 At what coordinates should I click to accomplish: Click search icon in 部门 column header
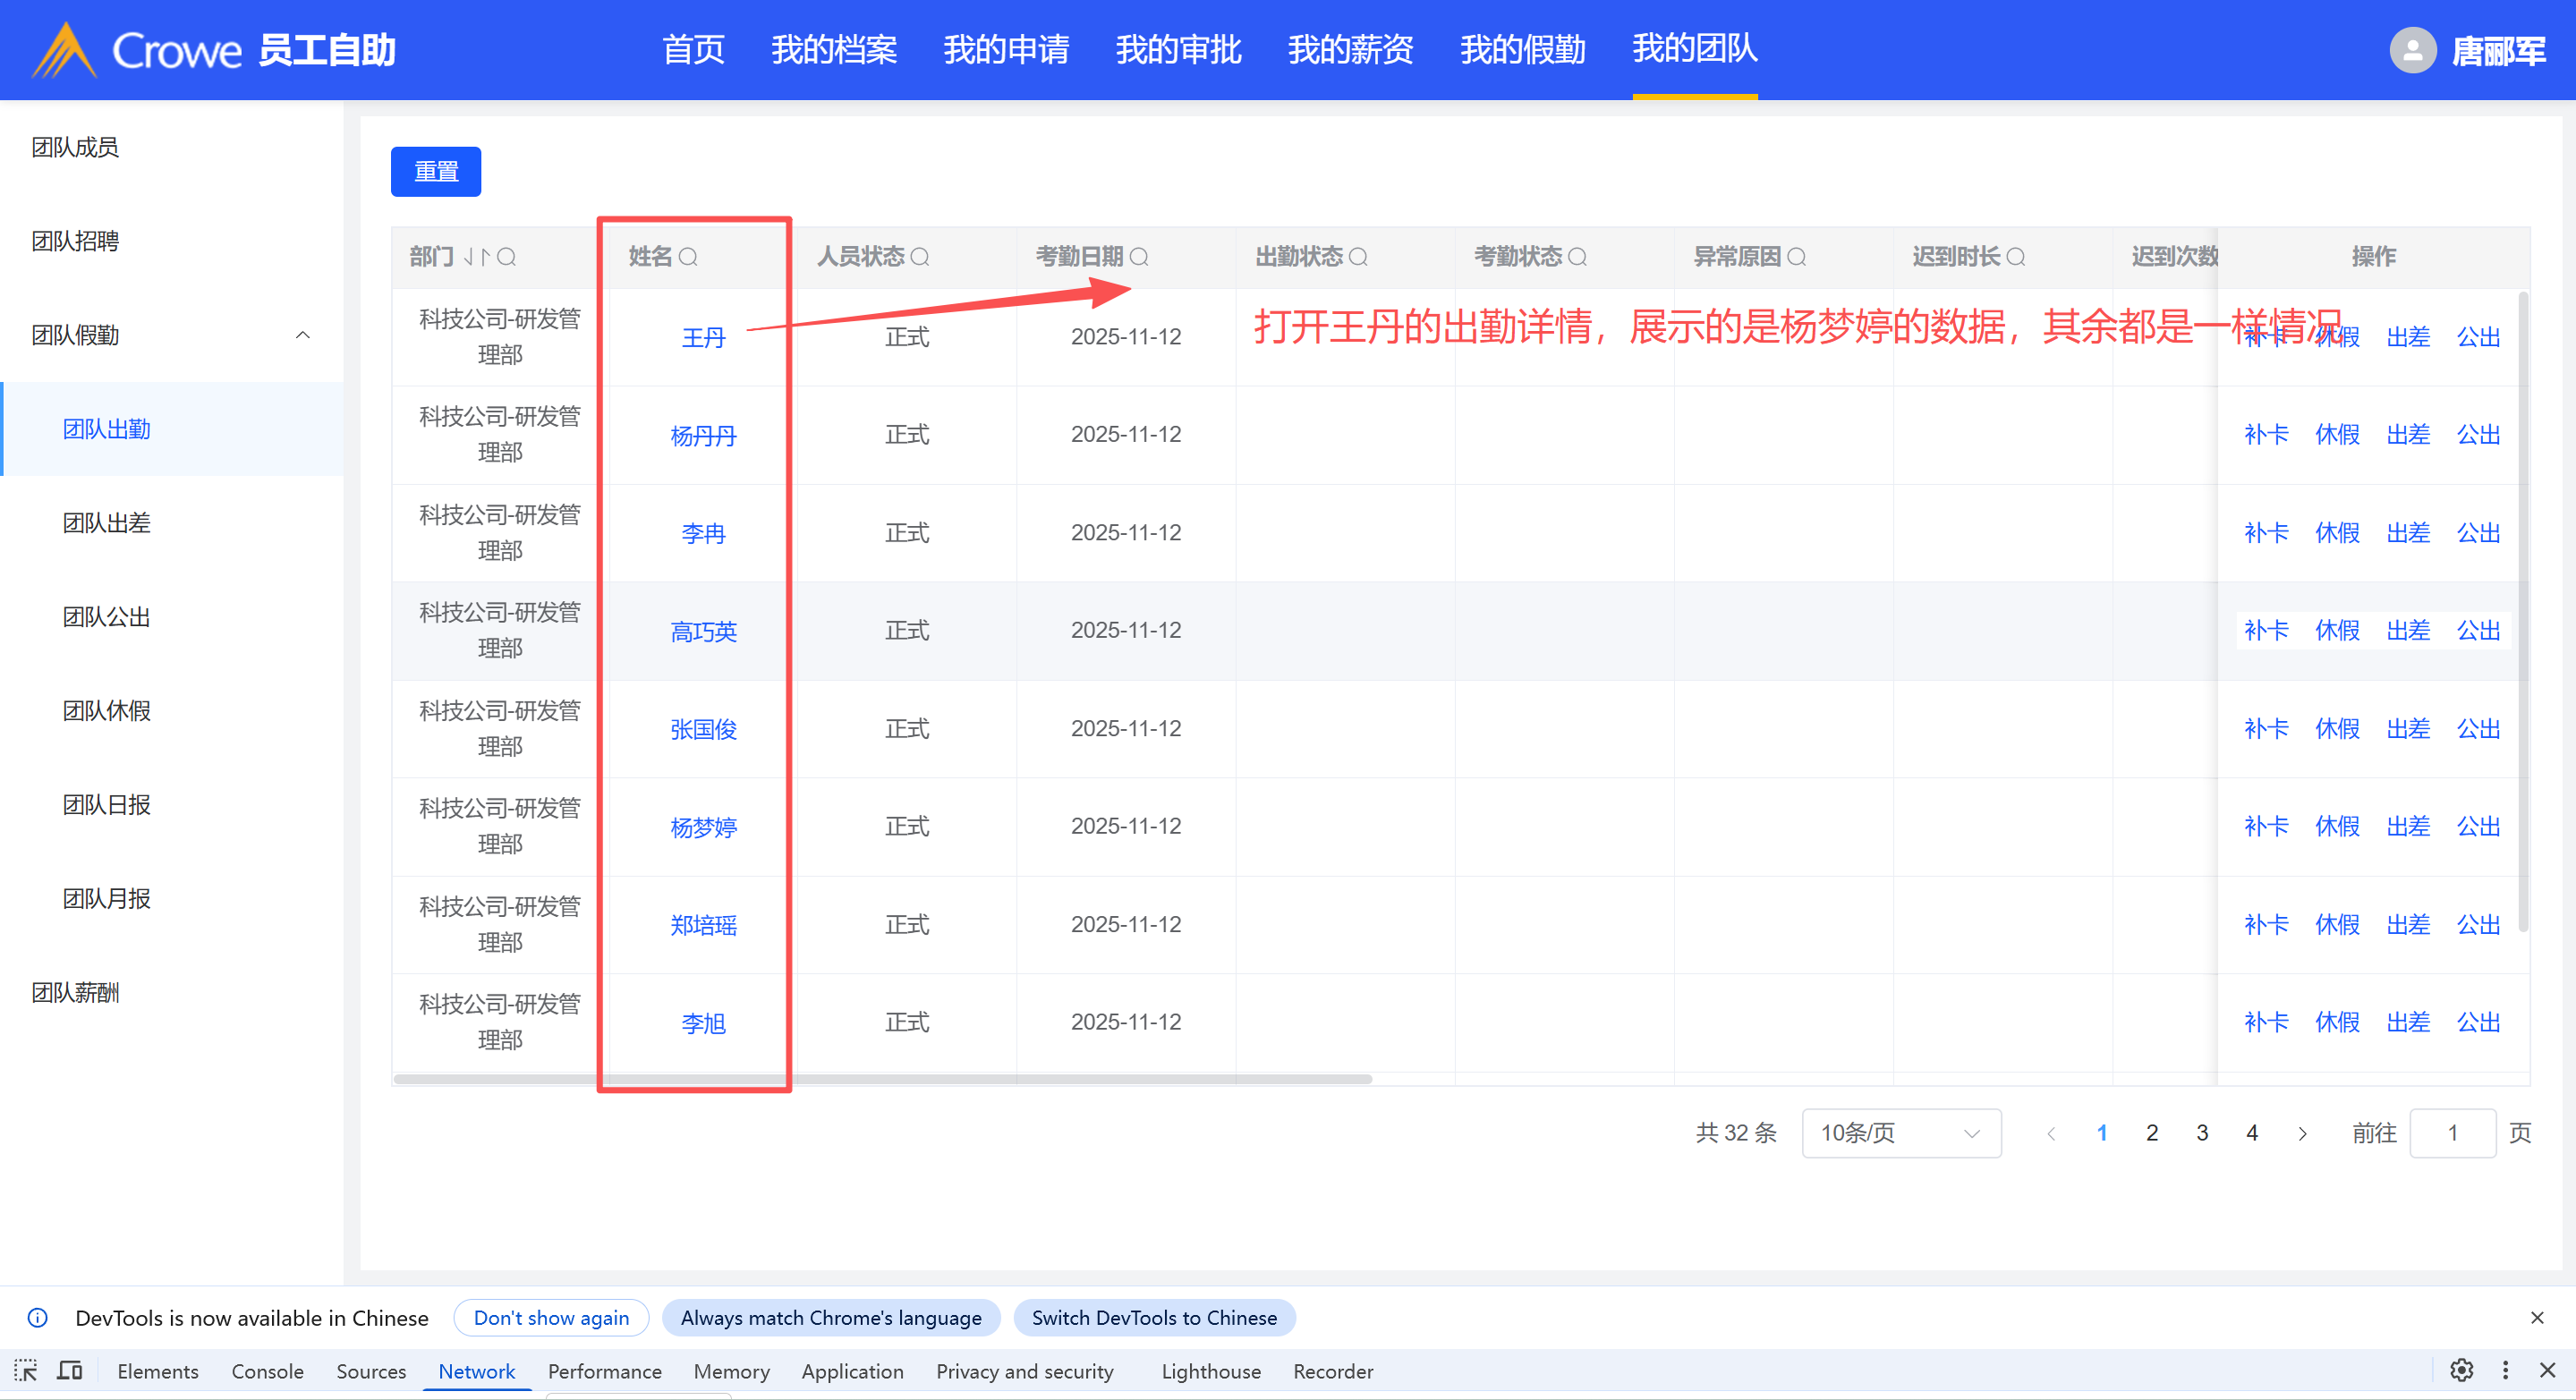(x=507, y=257)
